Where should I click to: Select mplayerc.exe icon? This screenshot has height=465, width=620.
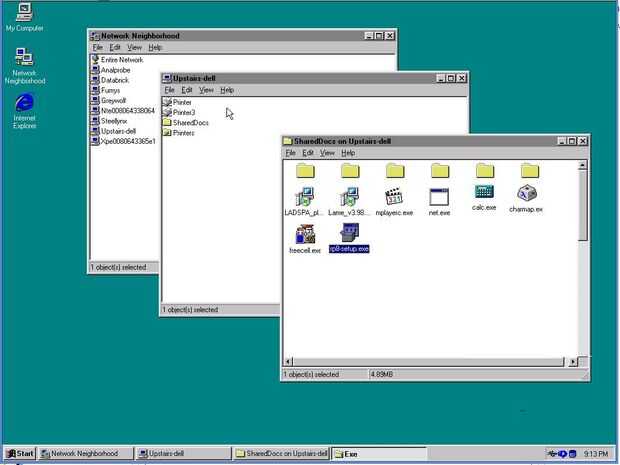tap(394, 202)
